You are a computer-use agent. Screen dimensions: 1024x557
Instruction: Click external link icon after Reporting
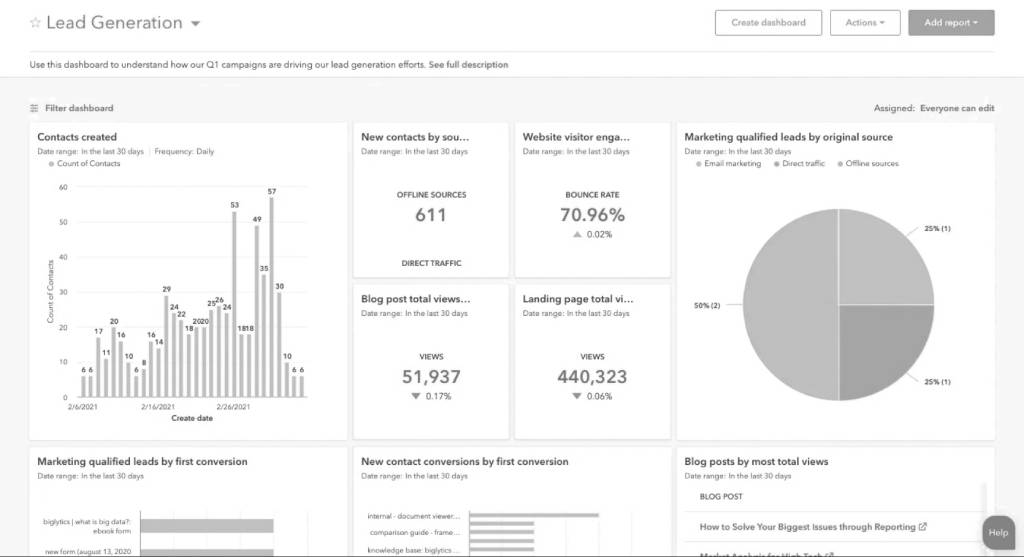tap(923, 526)
